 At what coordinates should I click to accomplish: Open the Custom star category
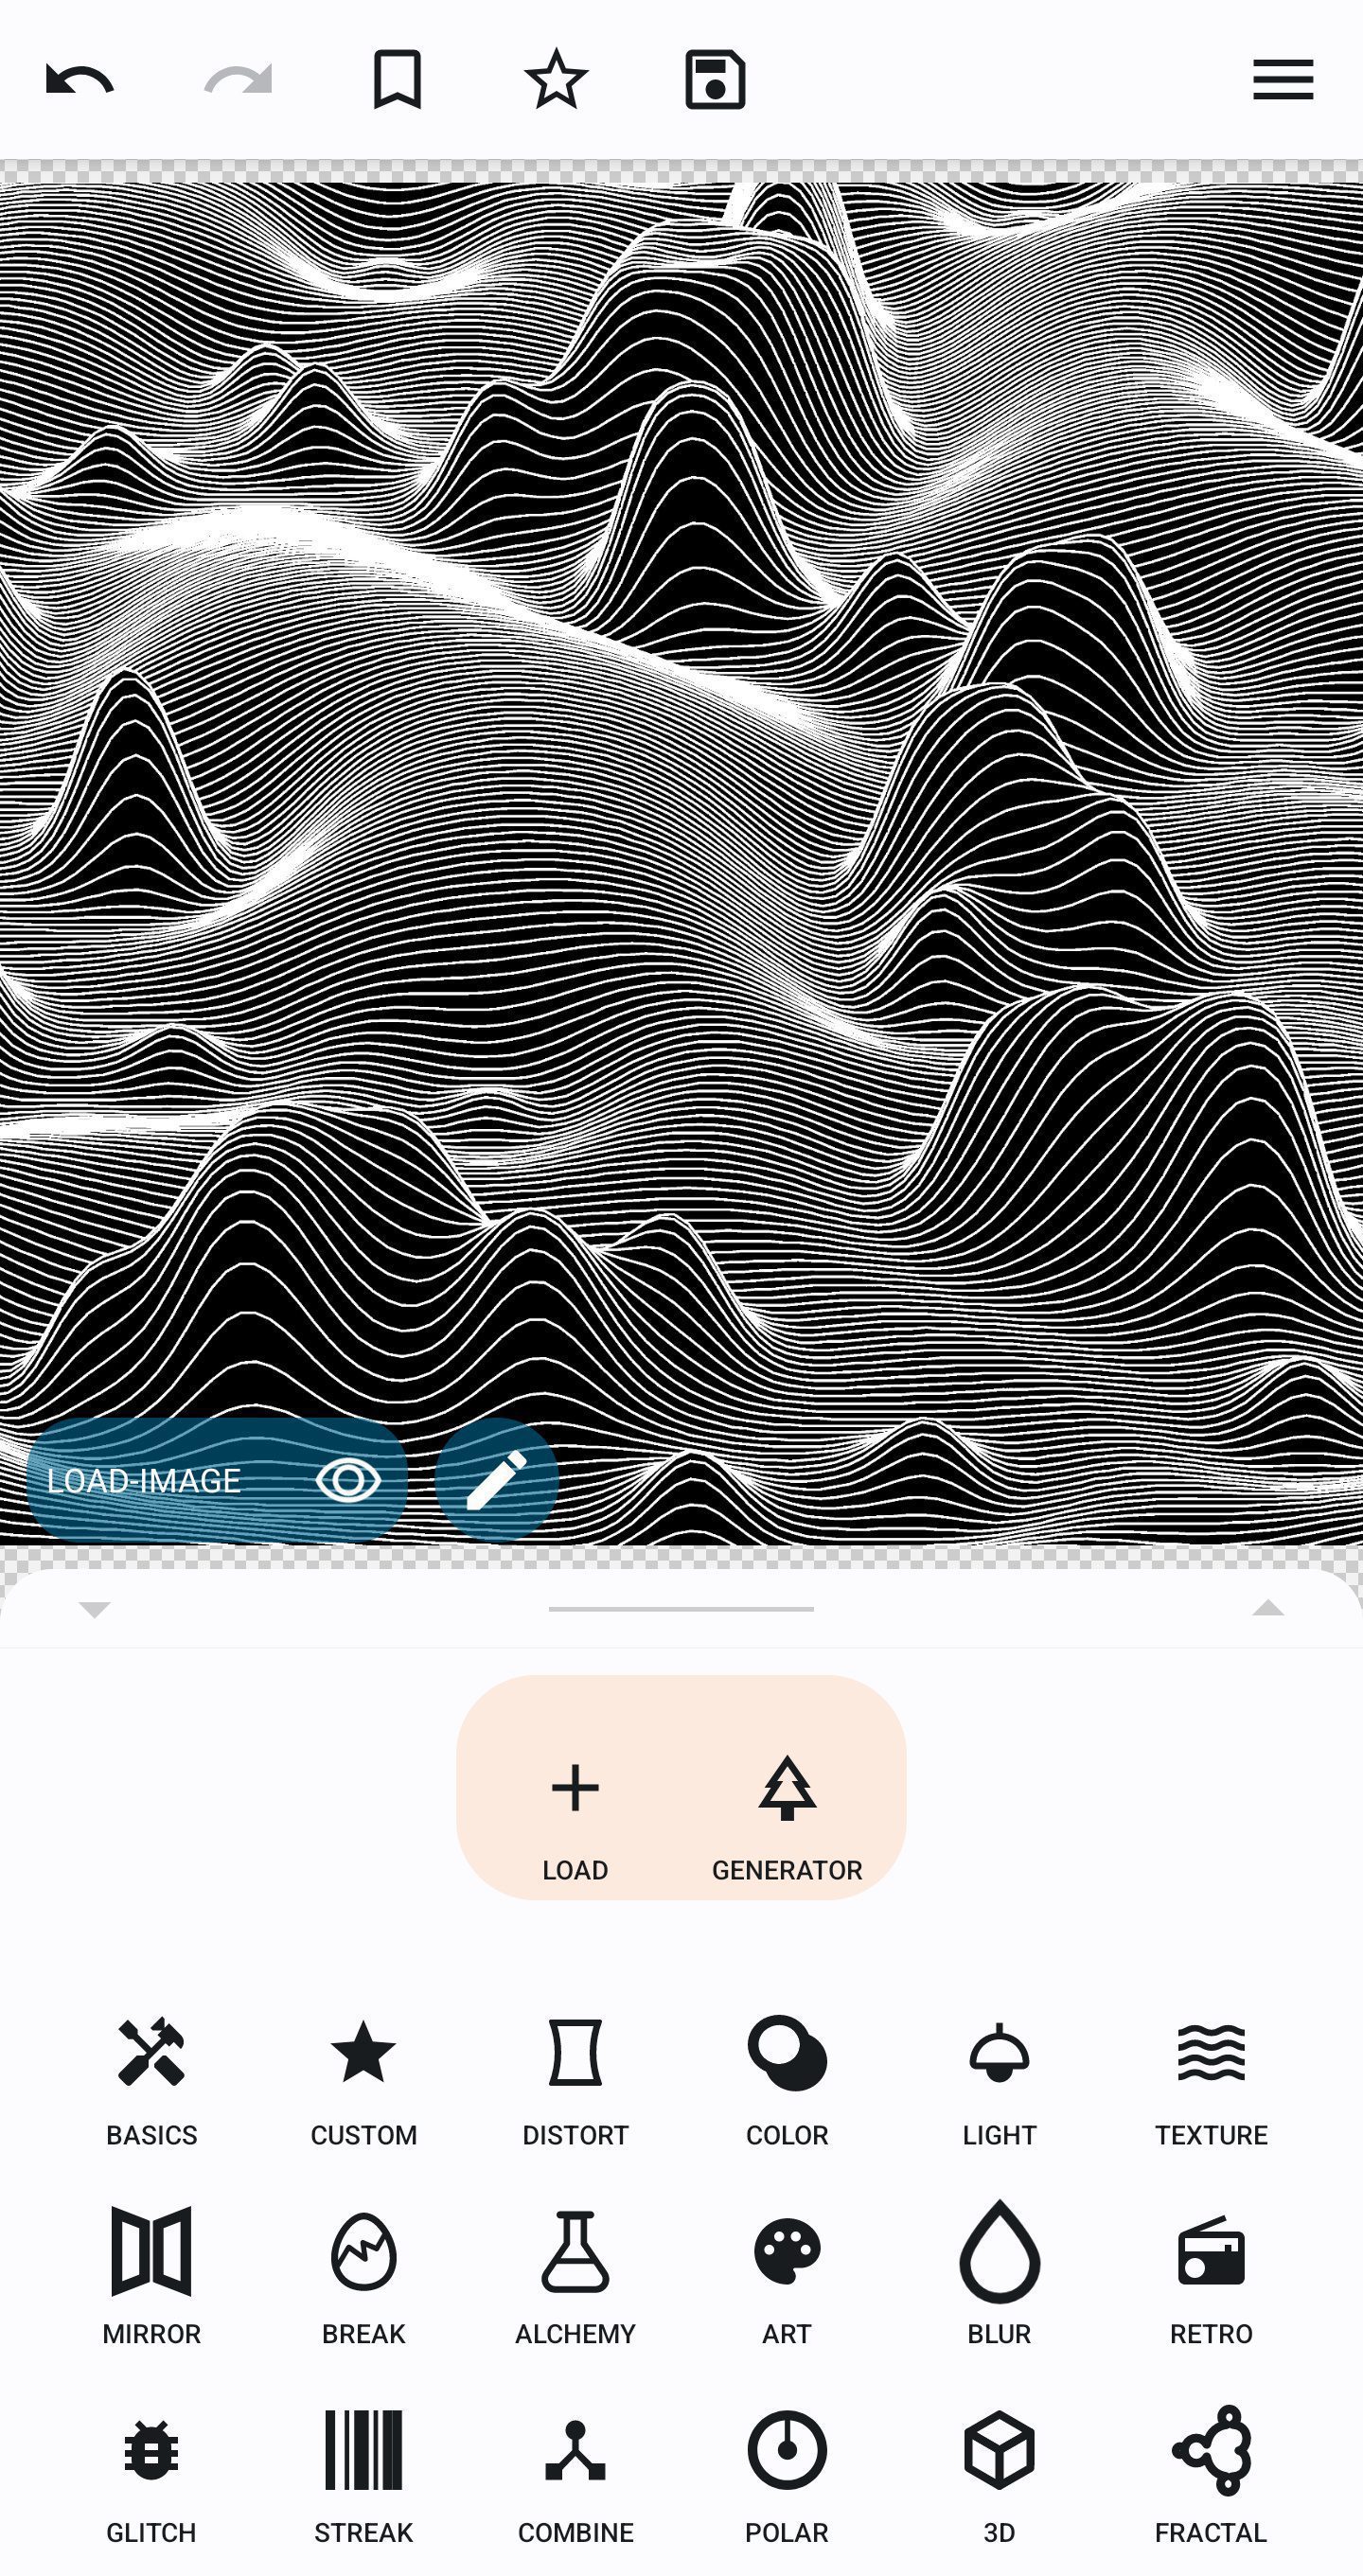(363, 2082)
